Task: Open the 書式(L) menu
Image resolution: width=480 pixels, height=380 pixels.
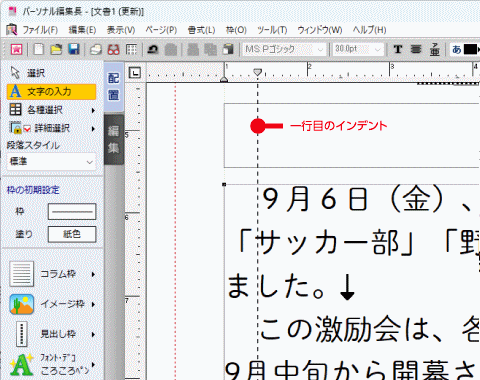Action: click(x=201, y=30)
